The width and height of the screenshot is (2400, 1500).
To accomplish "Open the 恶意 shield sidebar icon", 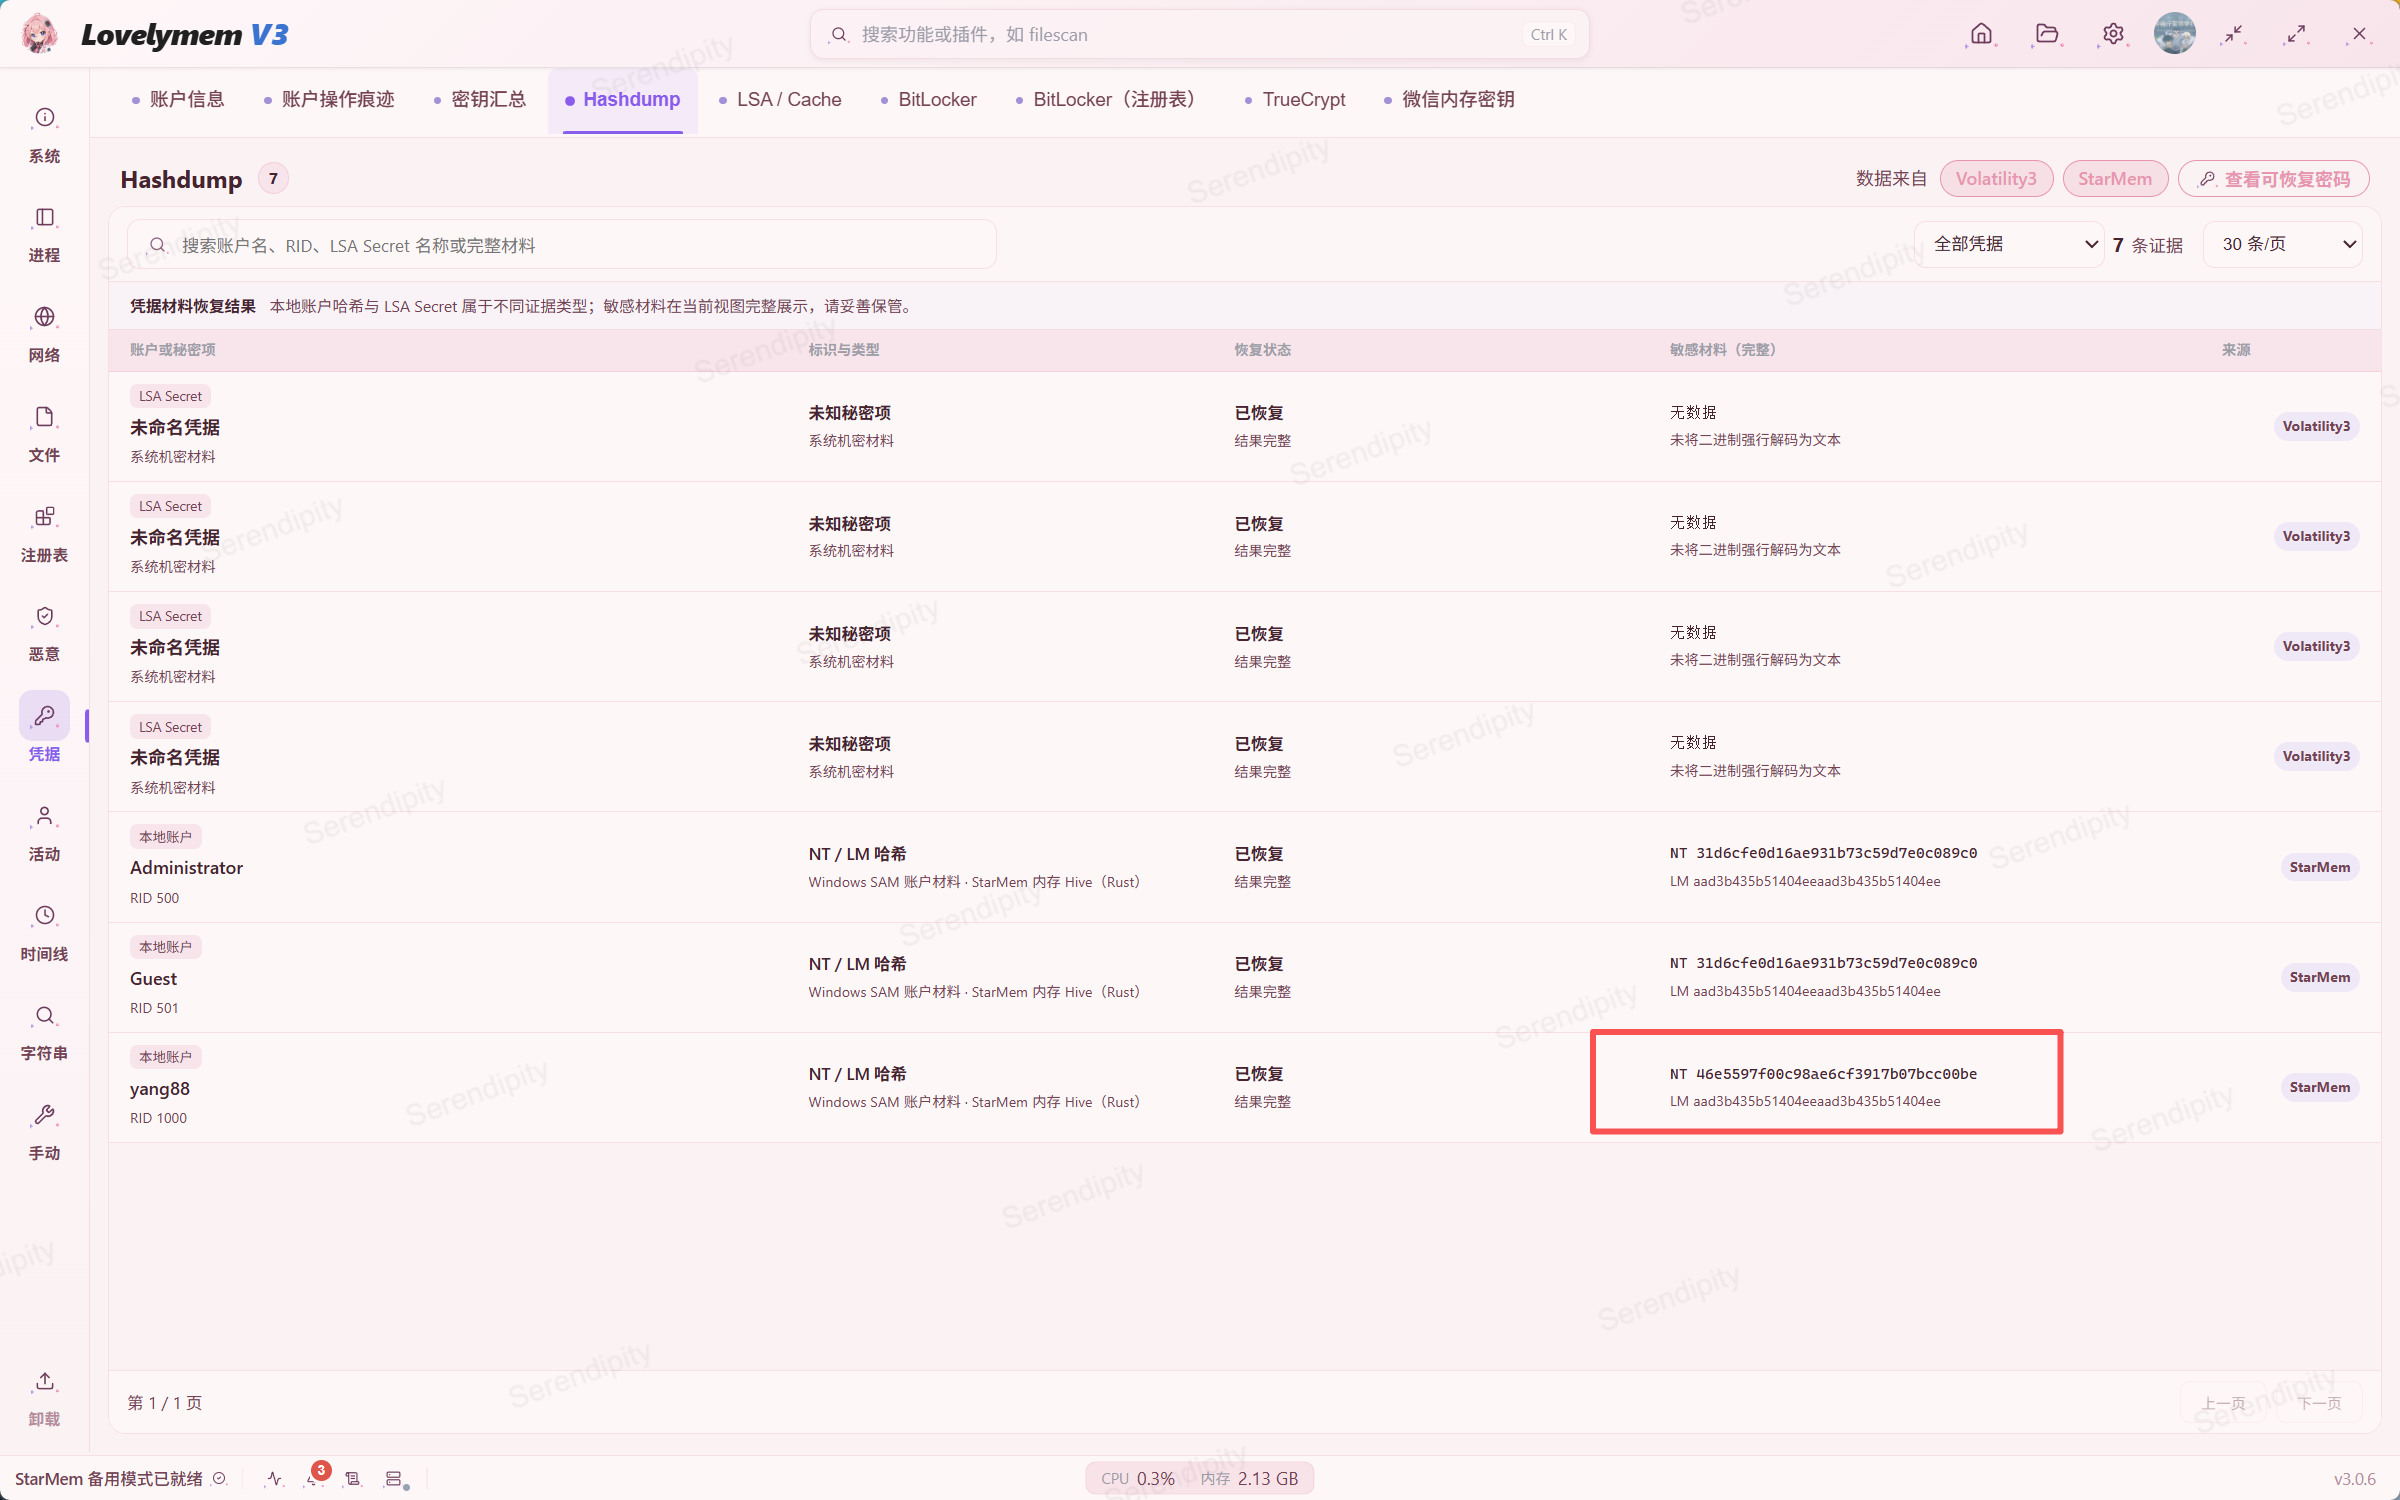I will 44,634.
